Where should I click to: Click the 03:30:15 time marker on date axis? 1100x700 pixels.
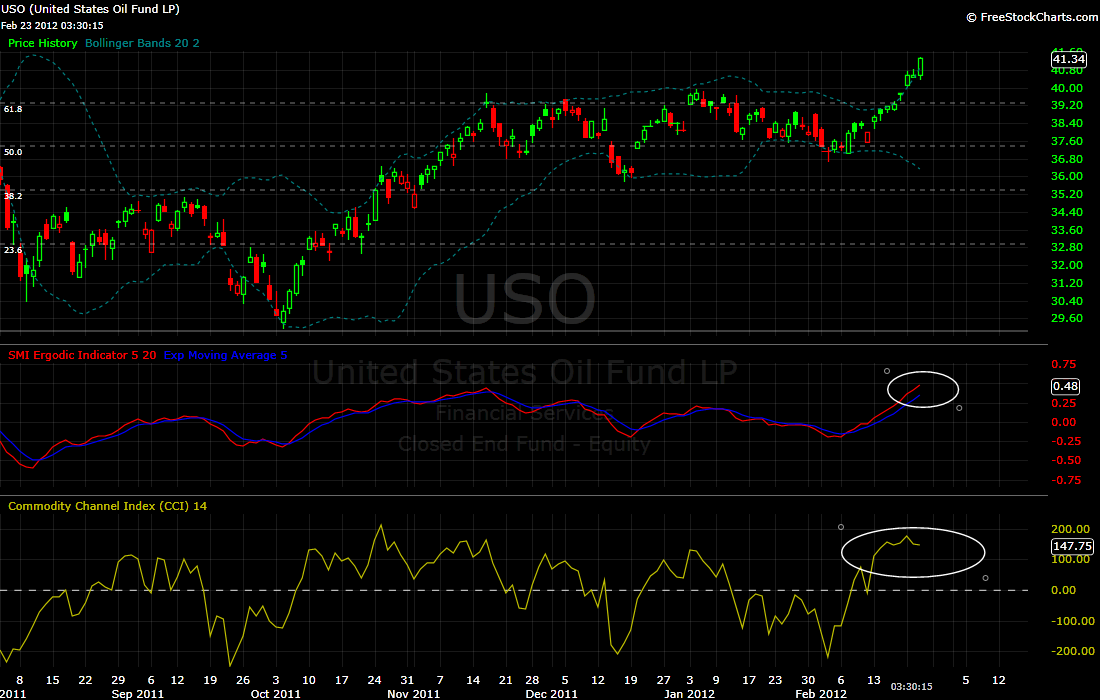911,687
